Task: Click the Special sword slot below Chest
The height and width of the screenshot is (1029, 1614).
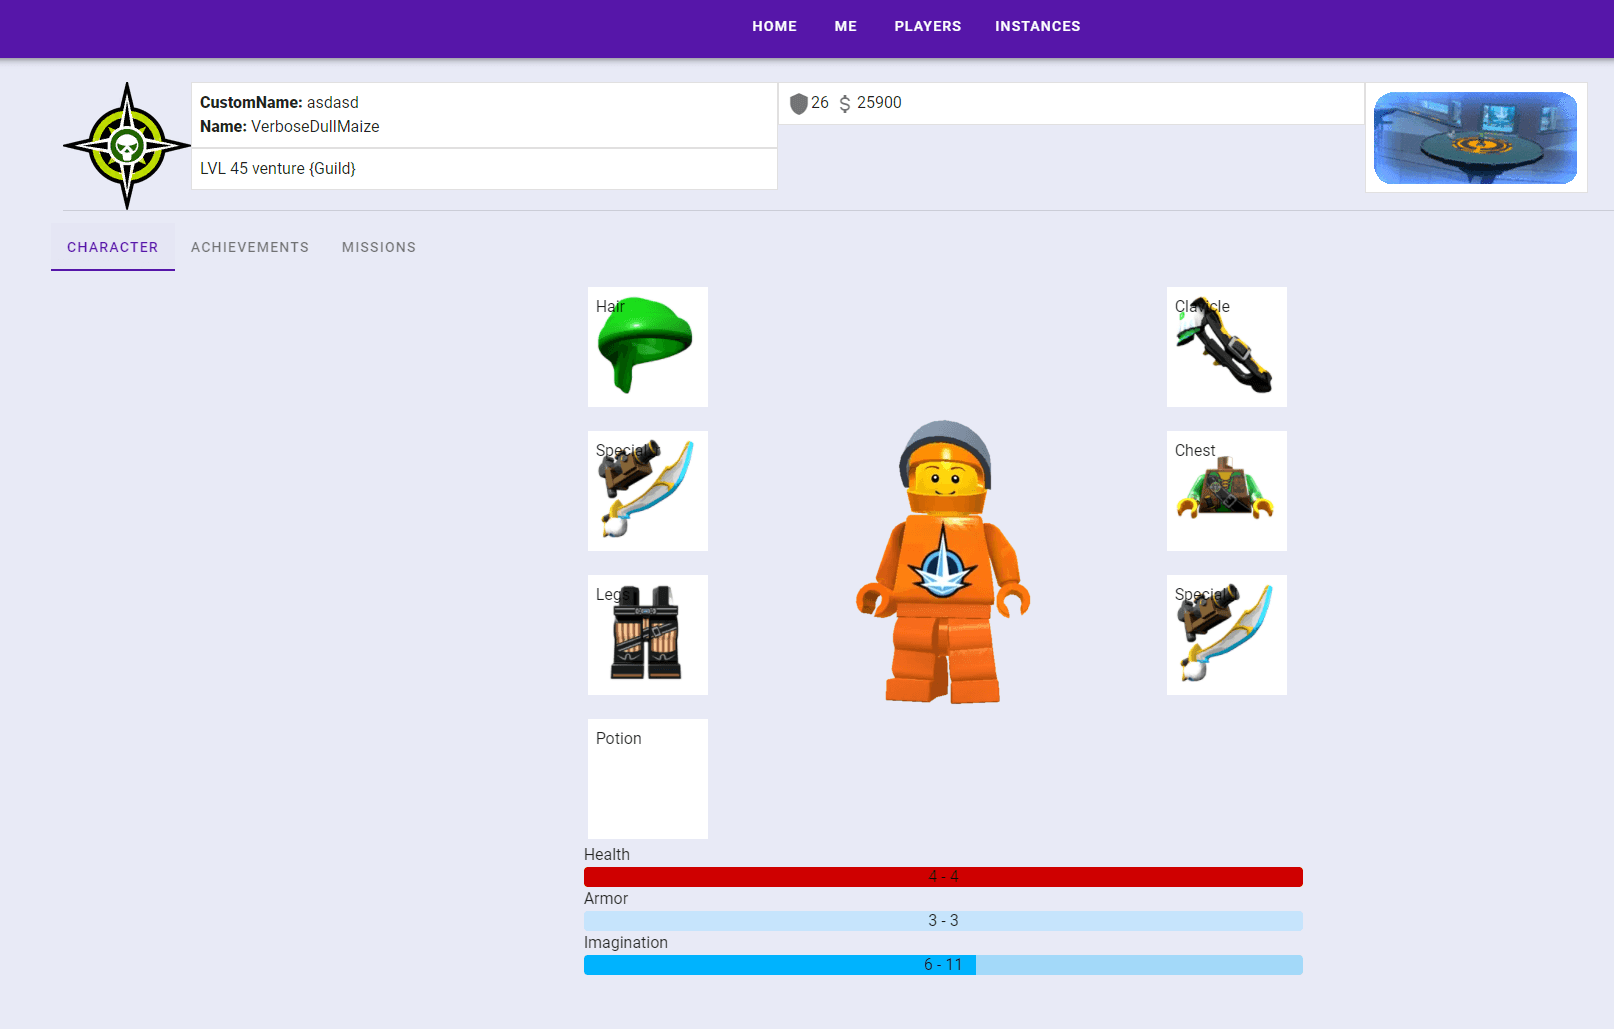Action: click(x=1227, y=635)
